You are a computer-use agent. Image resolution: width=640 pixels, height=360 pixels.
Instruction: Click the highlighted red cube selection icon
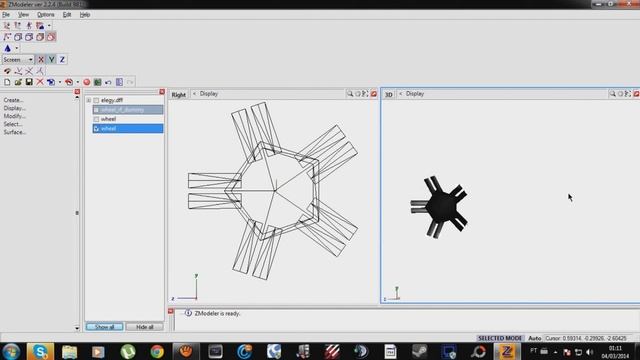(51, 37)
